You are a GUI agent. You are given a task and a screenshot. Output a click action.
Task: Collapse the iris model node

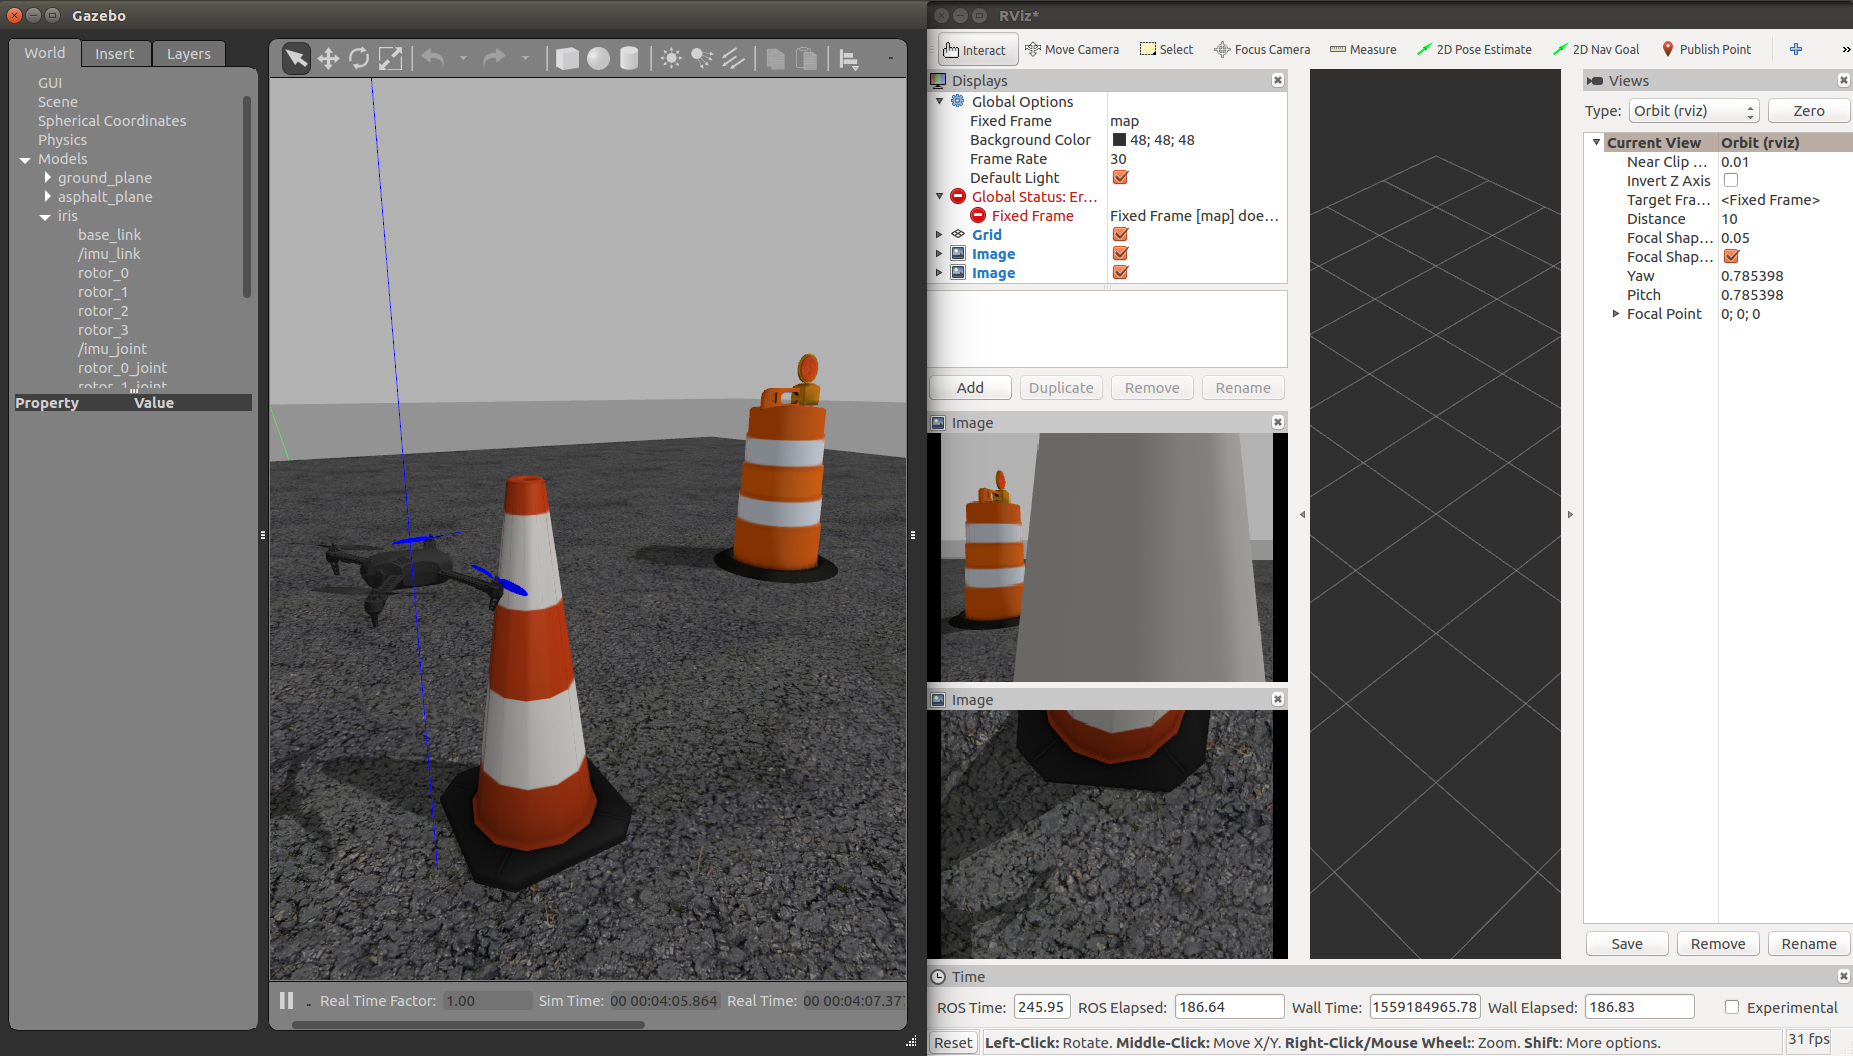pos(45,216)
